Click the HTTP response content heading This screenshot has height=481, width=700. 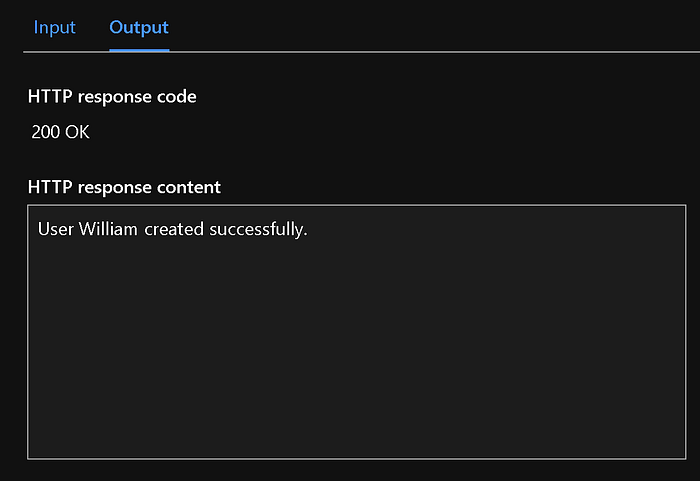point(124,187)
